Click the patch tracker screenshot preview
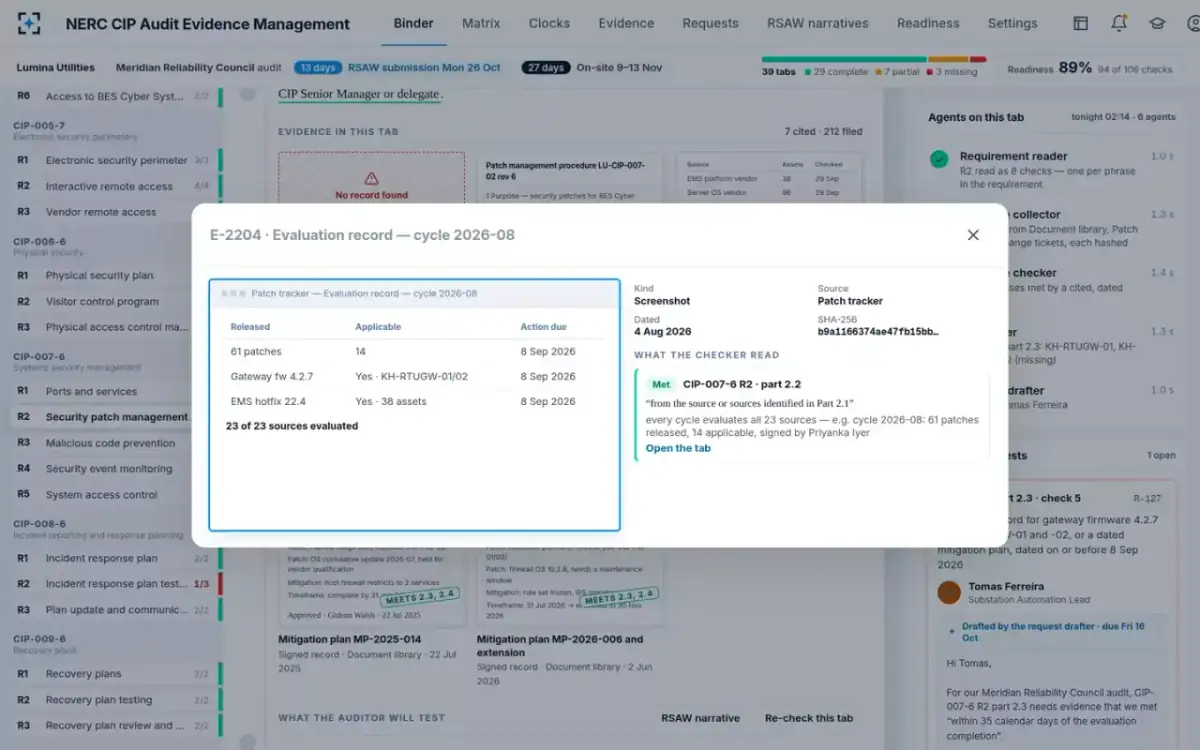The height and width of the screenshot is (750, 1200). click(414, 405)
